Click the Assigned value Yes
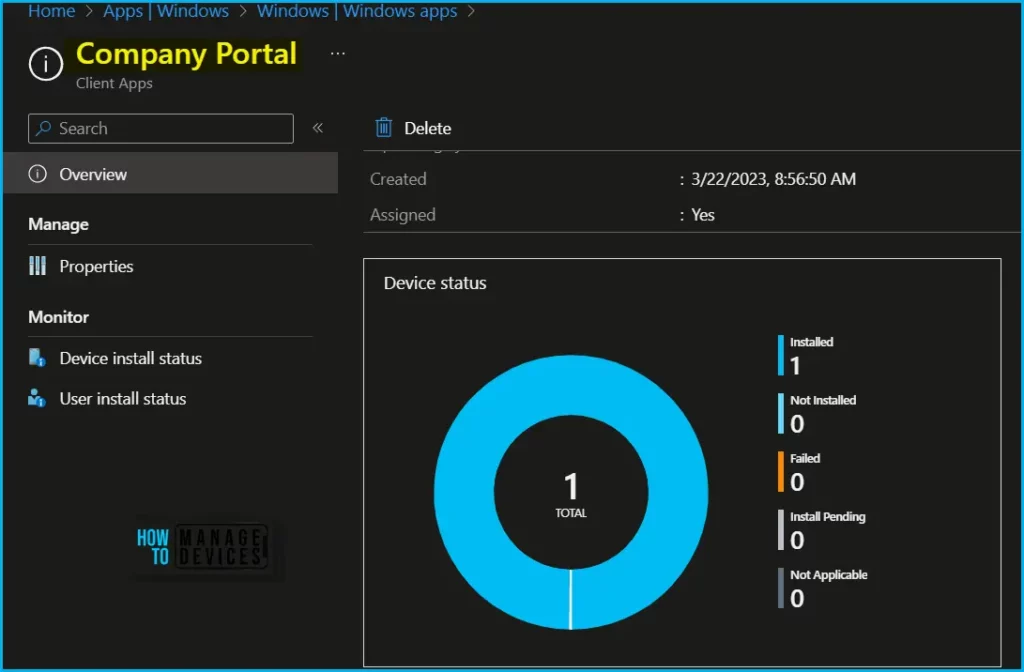This screenshot has width=1024, height=672. tap(703, 215)
